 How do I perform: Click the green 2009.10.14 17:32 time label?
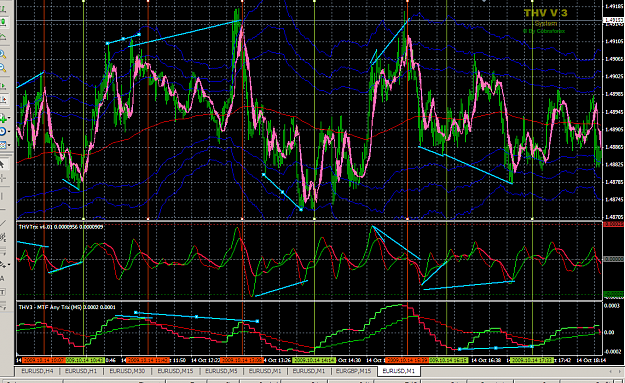[532, 360]
